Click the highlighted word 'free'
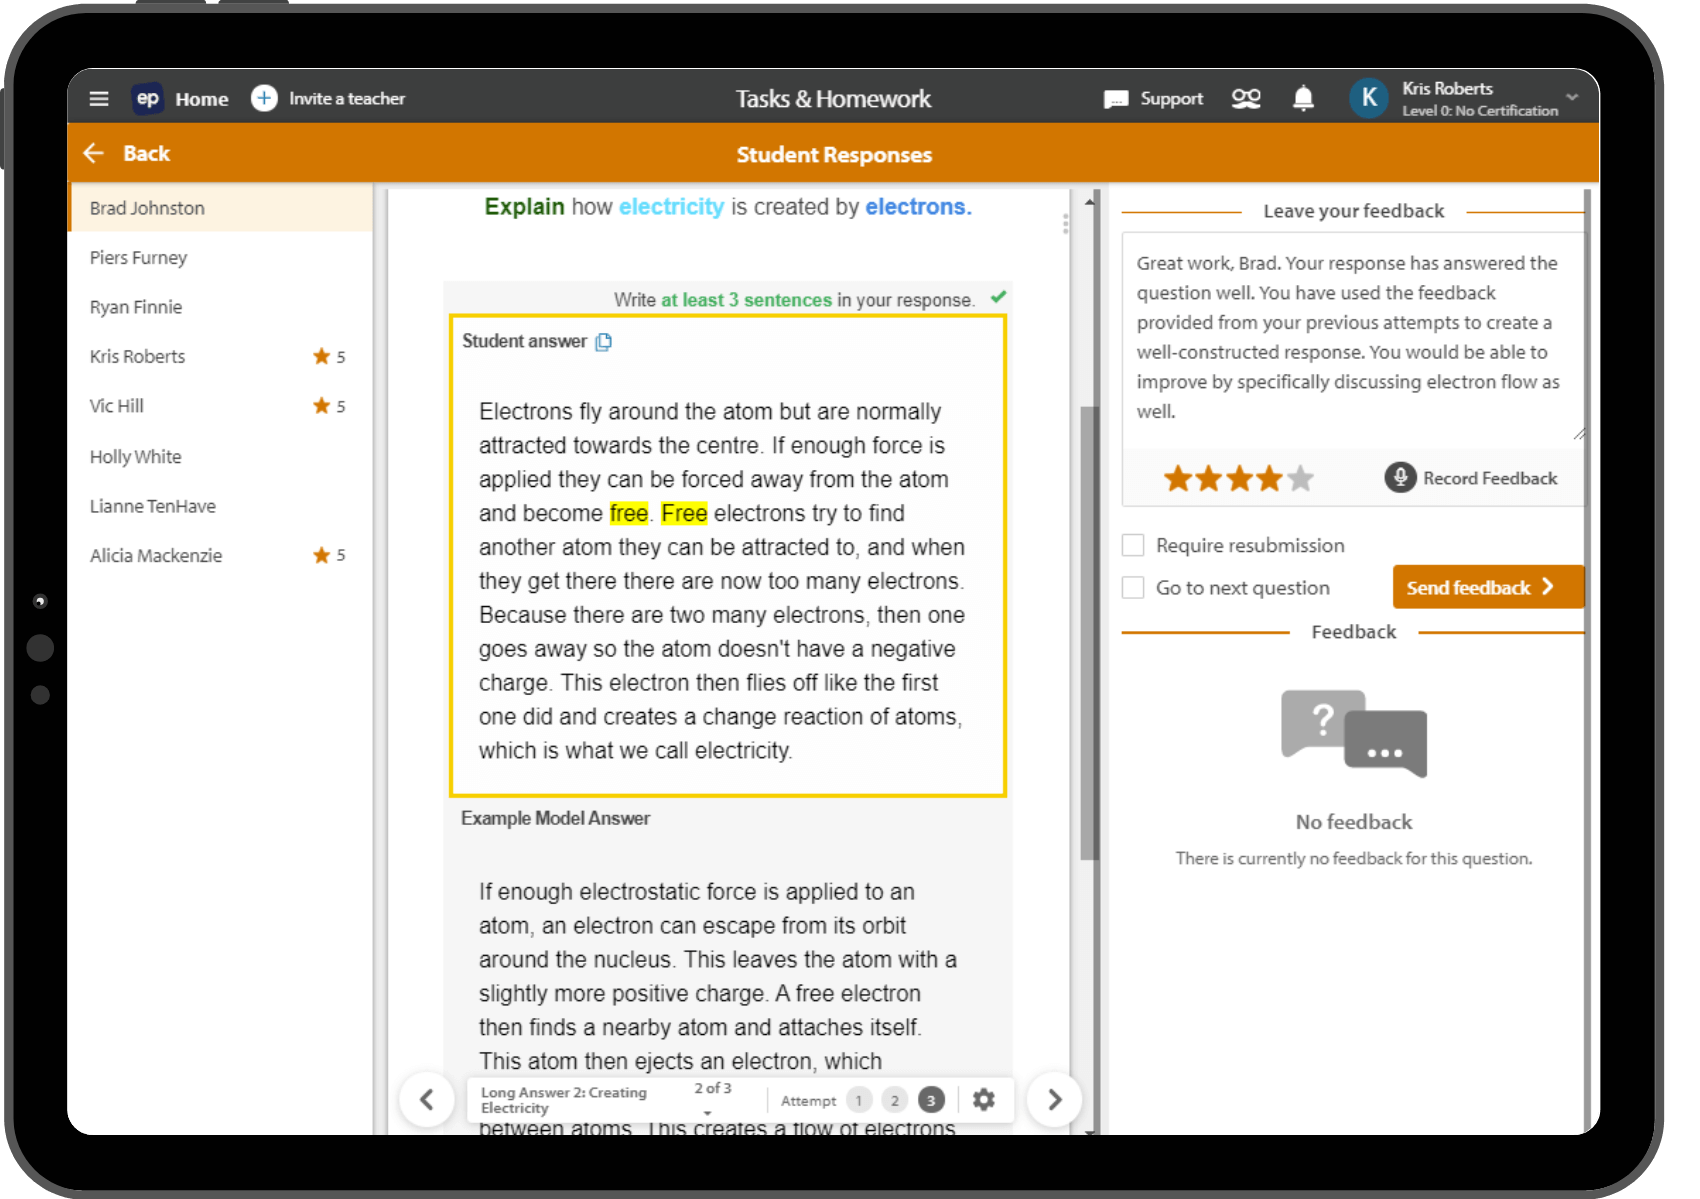1700x1199 pixels. (629, 513)
